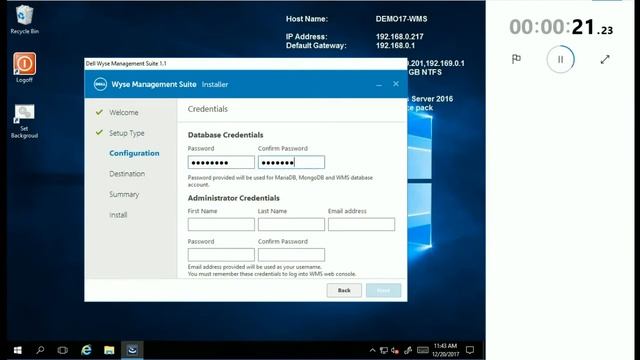This screenshot has height=360, width=640.
Task: Click the muted volume tray icon
Action: (395, 350)
